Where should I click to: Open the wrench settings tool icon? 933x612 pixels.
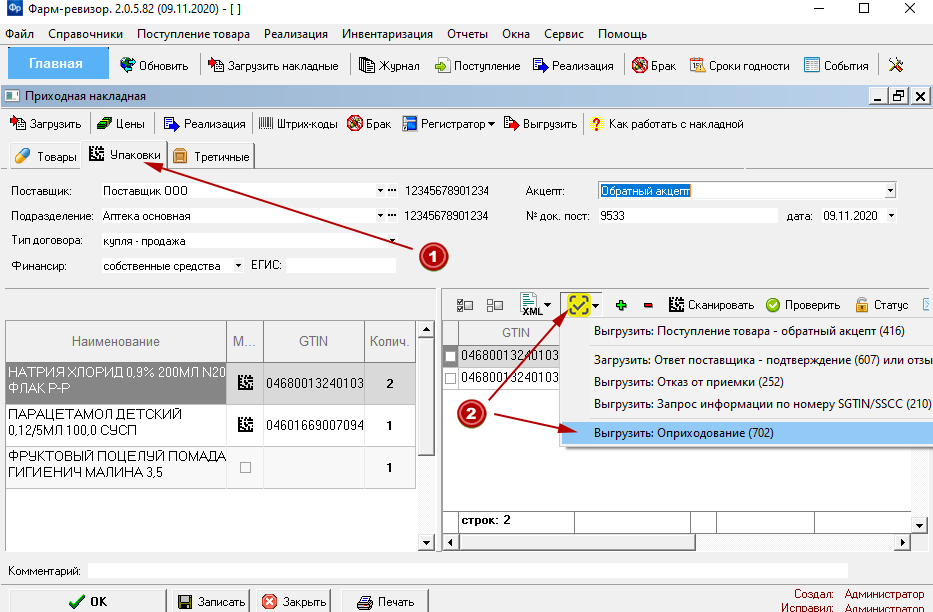click(x=896, y=65)
